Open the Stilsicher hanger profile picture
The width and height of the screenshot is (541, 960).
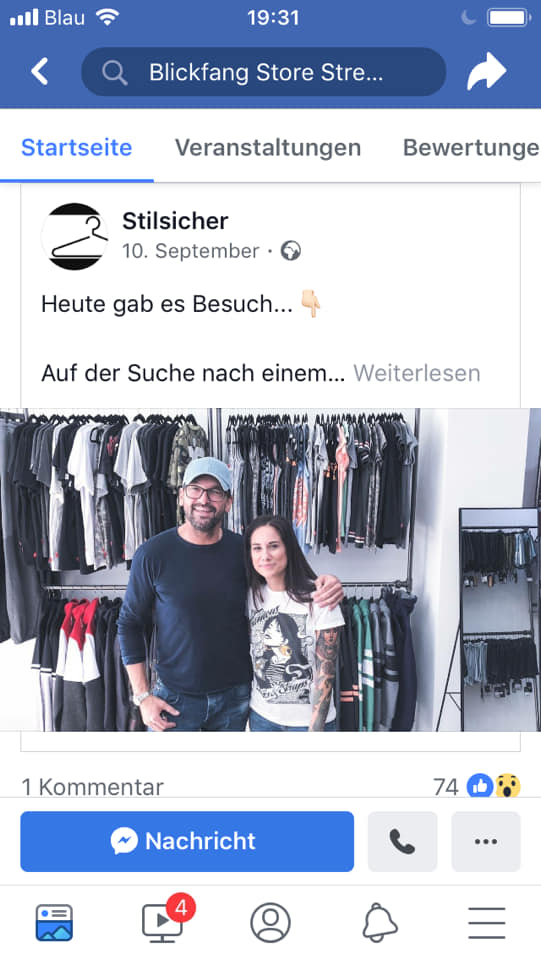coord(75,236)
